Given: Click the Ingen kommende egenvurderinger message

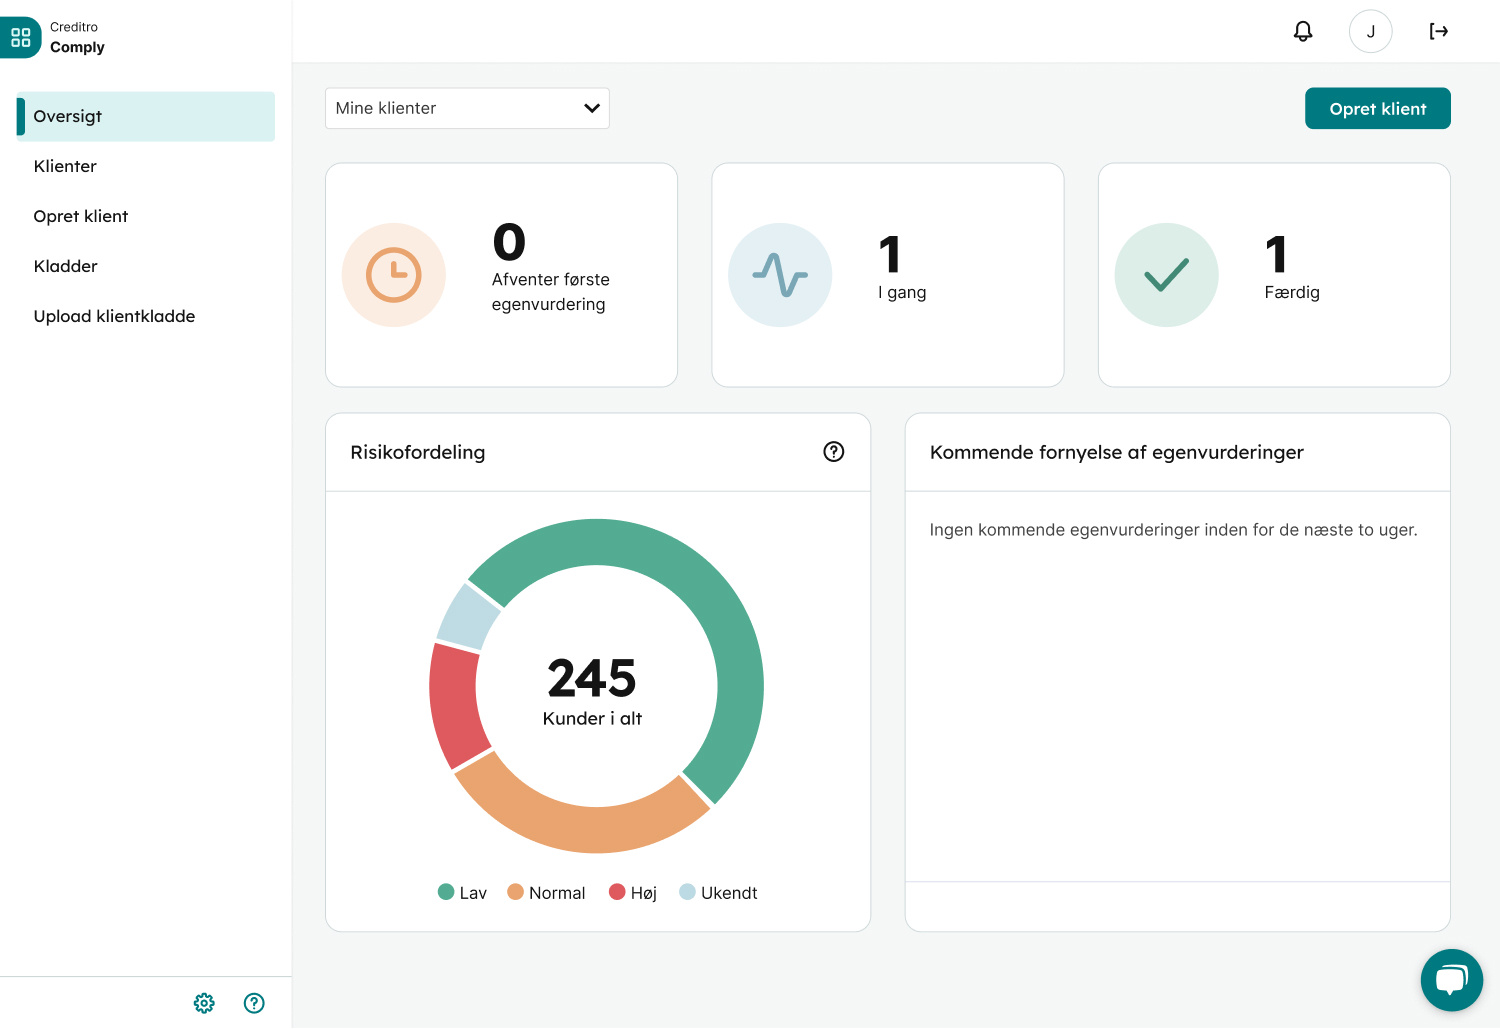Looking at the screenshot, I should pyautogui.click(x=1174, y=530).
